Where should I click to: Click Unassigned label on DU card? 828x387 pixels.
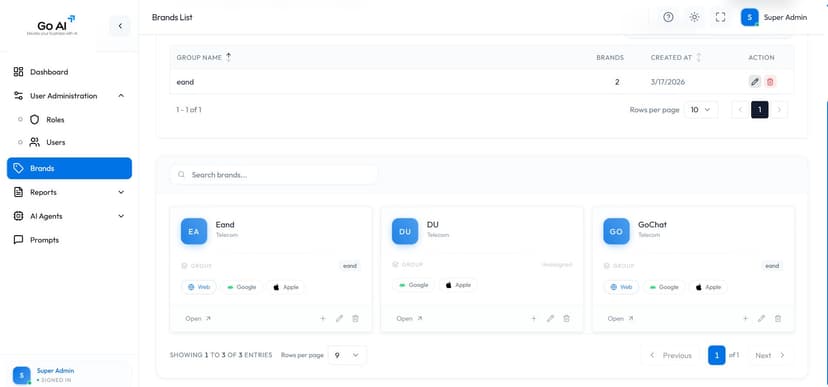click(557, 265)
